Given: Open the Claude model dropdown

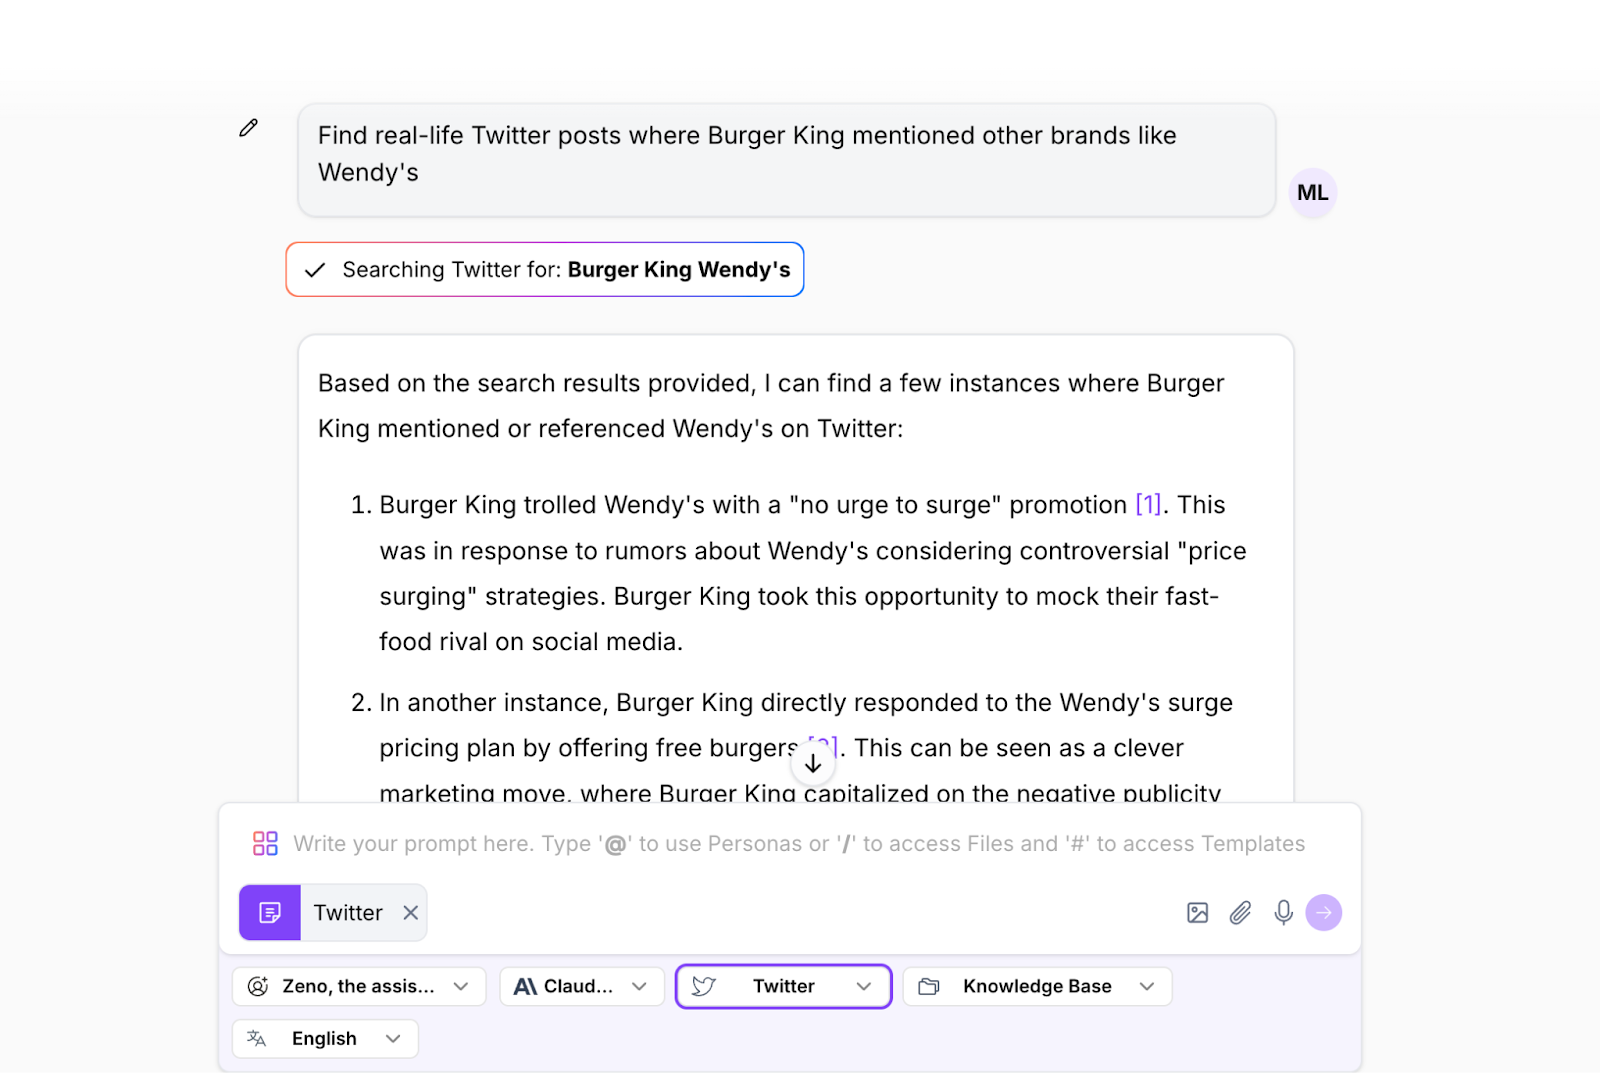Looking at the screenshot, I should (641, 986).
